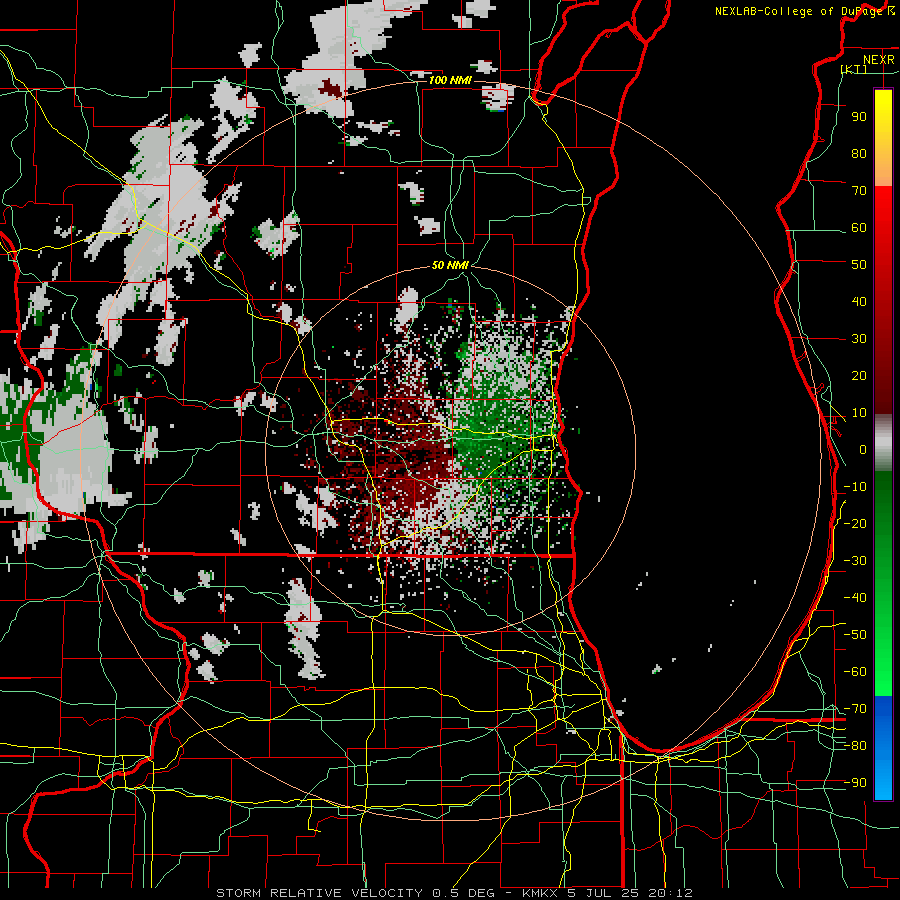Viewport: 900px width, 900px height.
Task: Click the 20 value on the velocity scale
Action: point(859,375)
